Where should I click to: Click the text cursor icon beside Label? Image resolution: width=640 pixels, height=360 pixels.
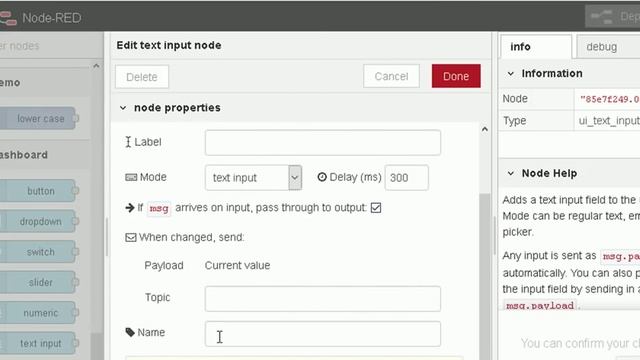128,142
